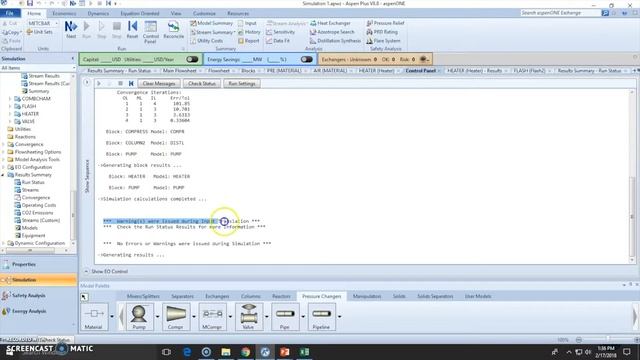Open the Dynamics ribbon tab

(x=98, y=13)
